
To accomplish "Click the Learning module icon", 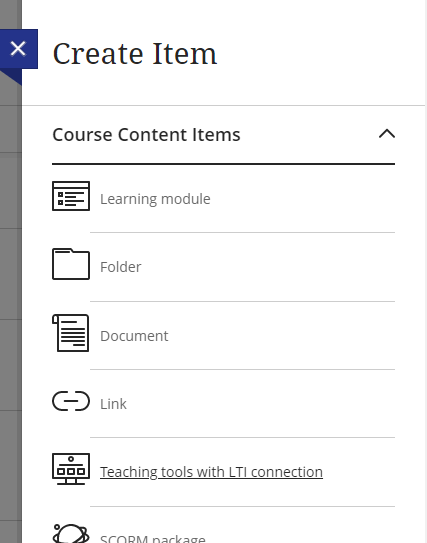I will point(71,196).
